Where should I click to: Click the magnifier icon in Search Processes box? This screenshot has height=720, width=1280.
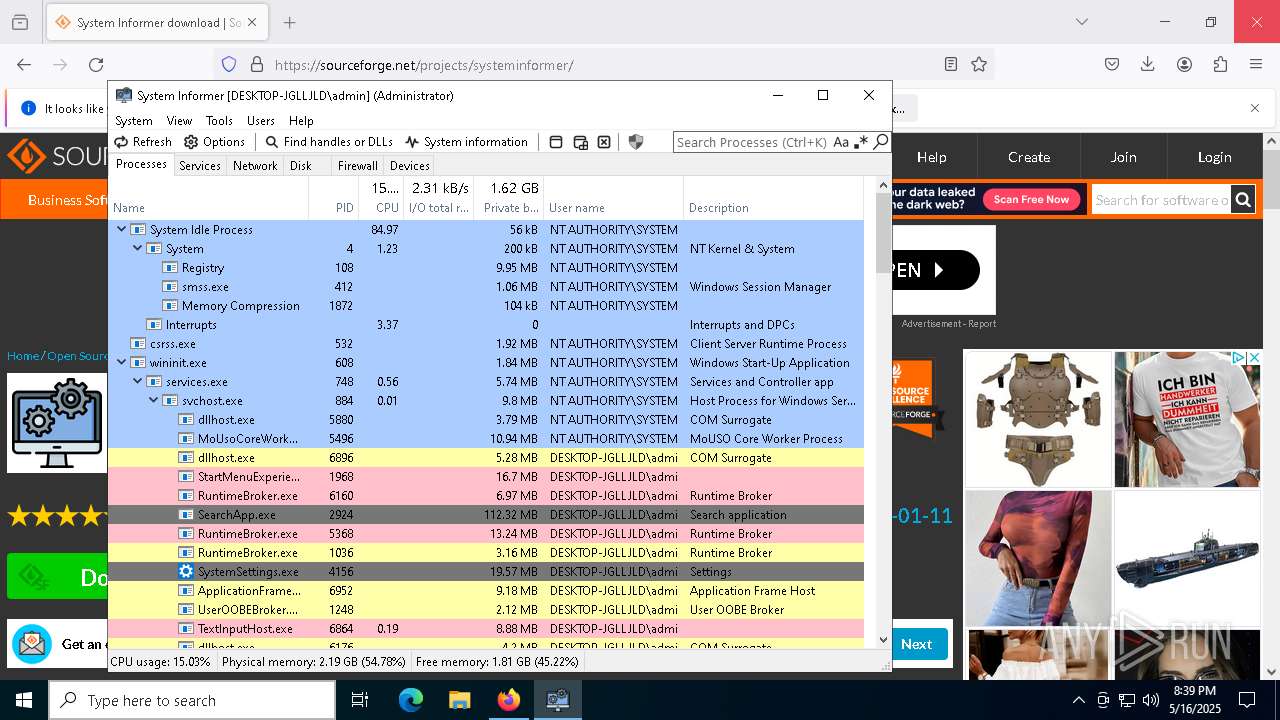(x=880, y=142)
